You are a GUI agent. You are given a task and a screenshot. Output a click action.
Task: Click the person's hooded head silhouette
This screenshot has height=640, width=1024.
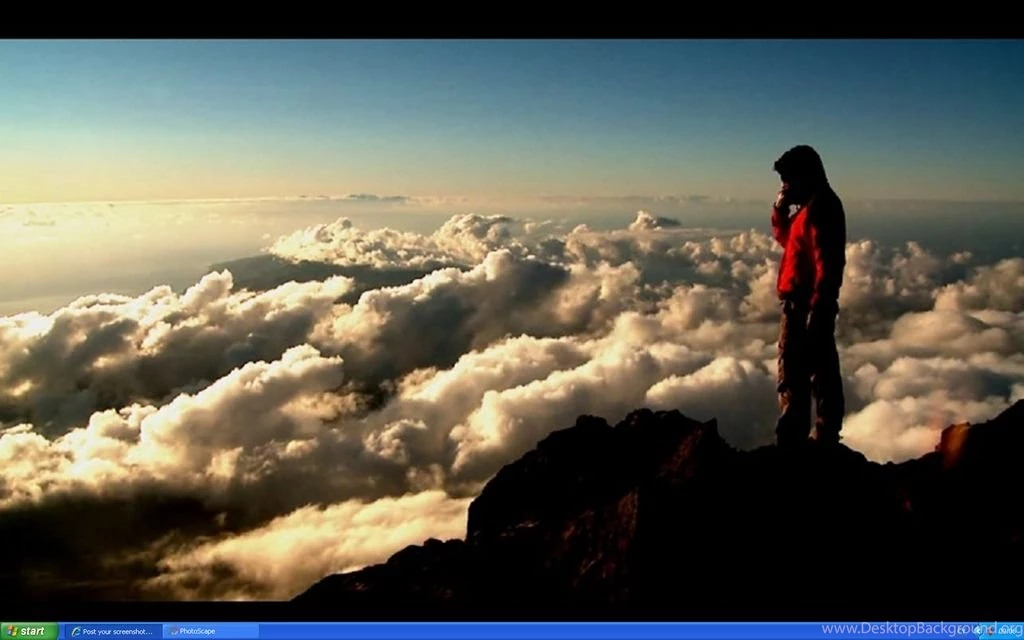[x=800, y=167]
